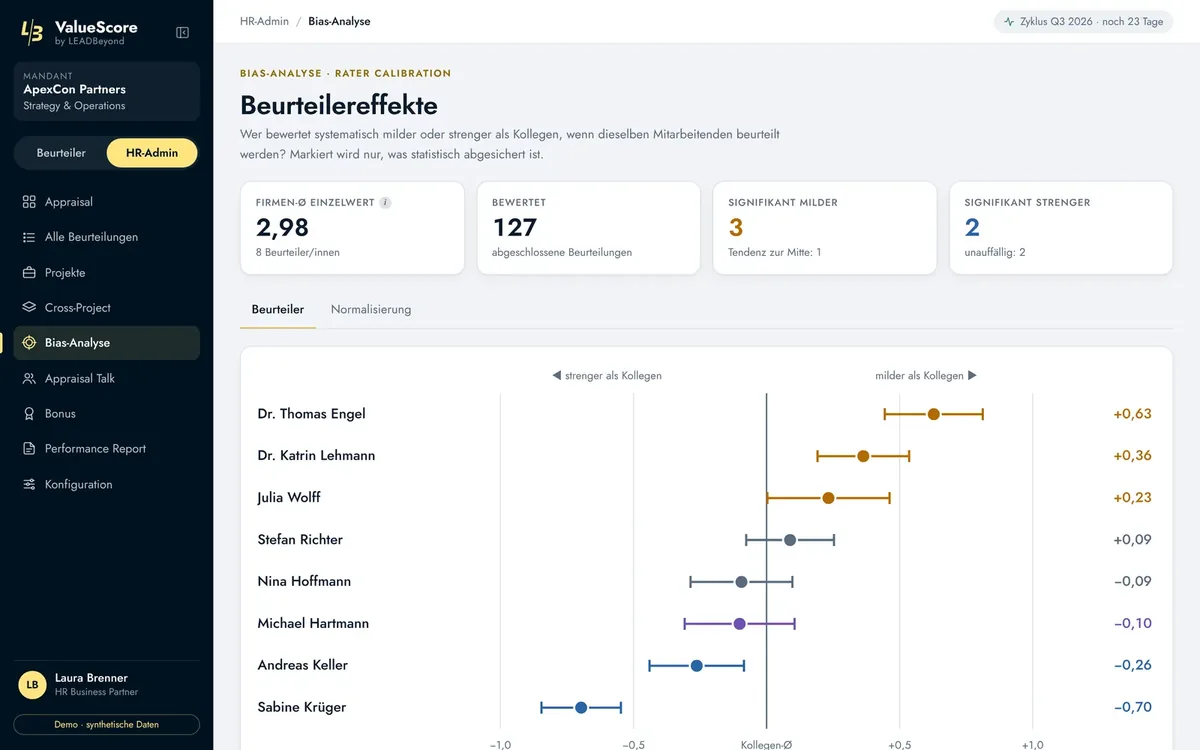Switch to the Normalisierung tab
Screen dimensions: 1200x750
tap(371, 310)
